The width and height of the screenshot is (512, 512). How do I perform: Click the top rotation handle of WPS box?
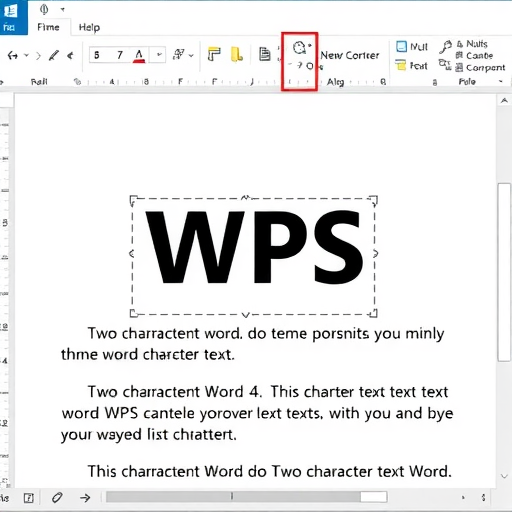(x=246, y=198)
